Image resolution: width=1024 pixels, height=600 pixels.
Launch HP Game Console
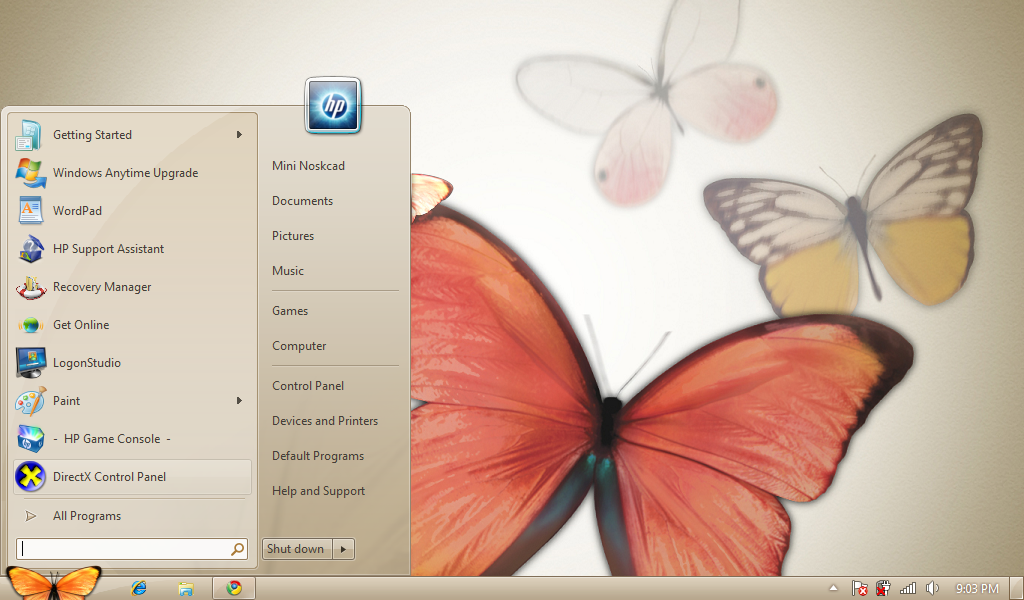(x=111, y=439)
